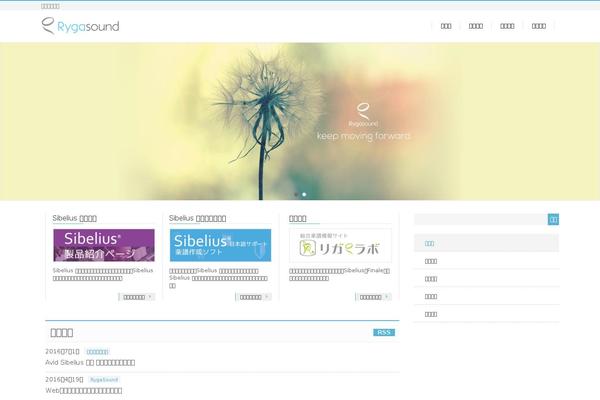Click the Rygasound logo in the header
600x400 pixels.
pos(80,26)
